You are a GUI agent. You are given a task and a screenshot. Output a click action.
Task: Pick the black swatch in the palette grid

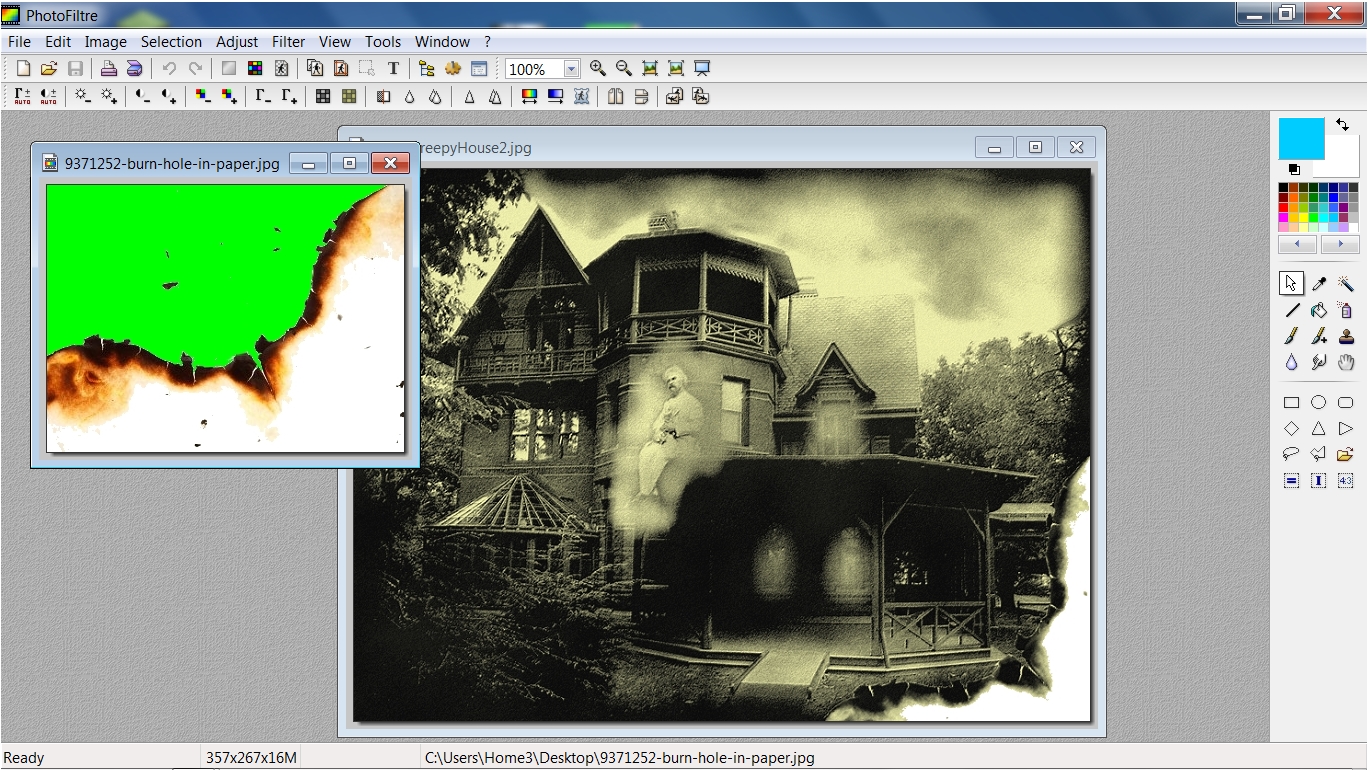pos(1284,188)
